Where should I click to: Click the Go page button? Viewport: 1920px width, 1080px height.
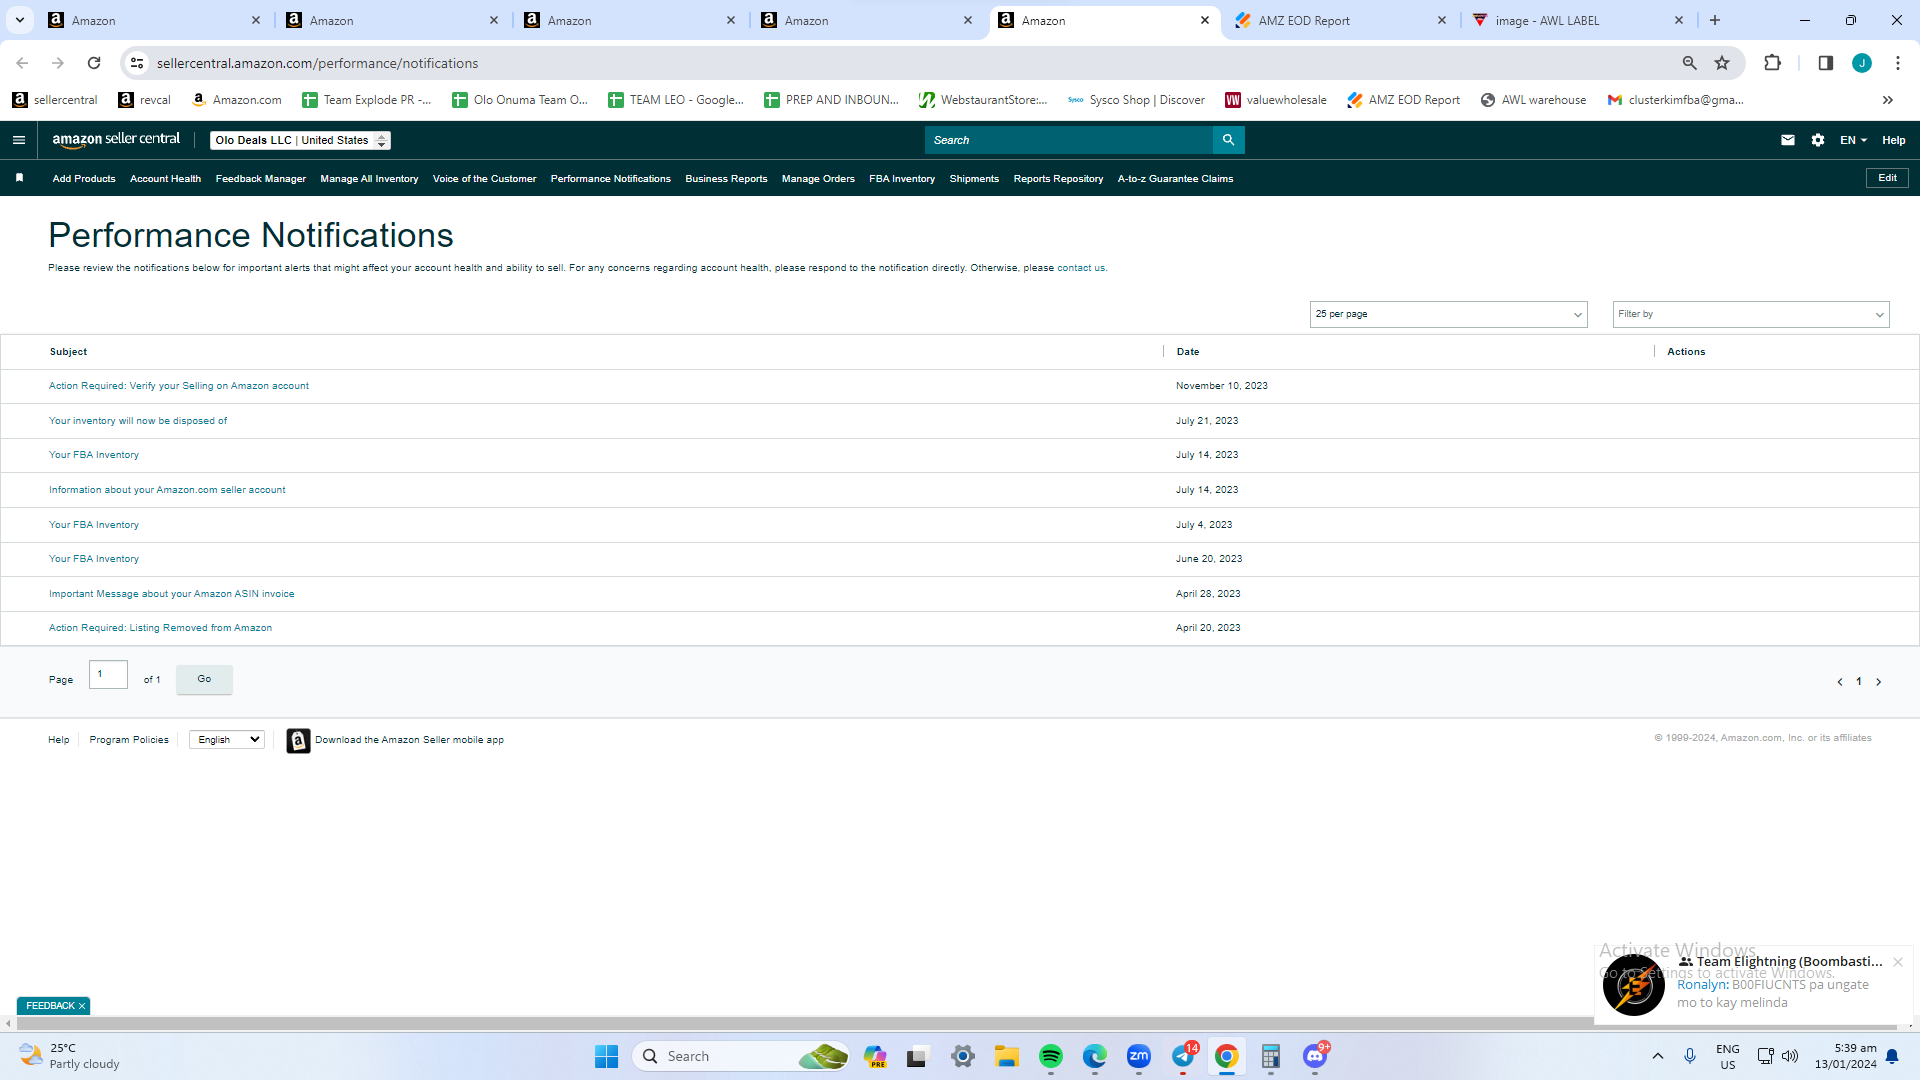pos(204,679)
